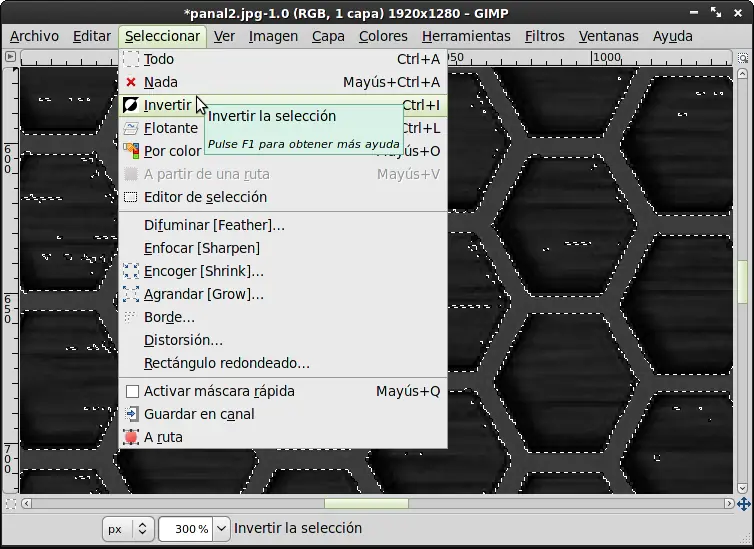The height and width of the screenshot is (549, 754).
Task: Toggle the quick mask button at bottom left
Action: pos(11,504)
